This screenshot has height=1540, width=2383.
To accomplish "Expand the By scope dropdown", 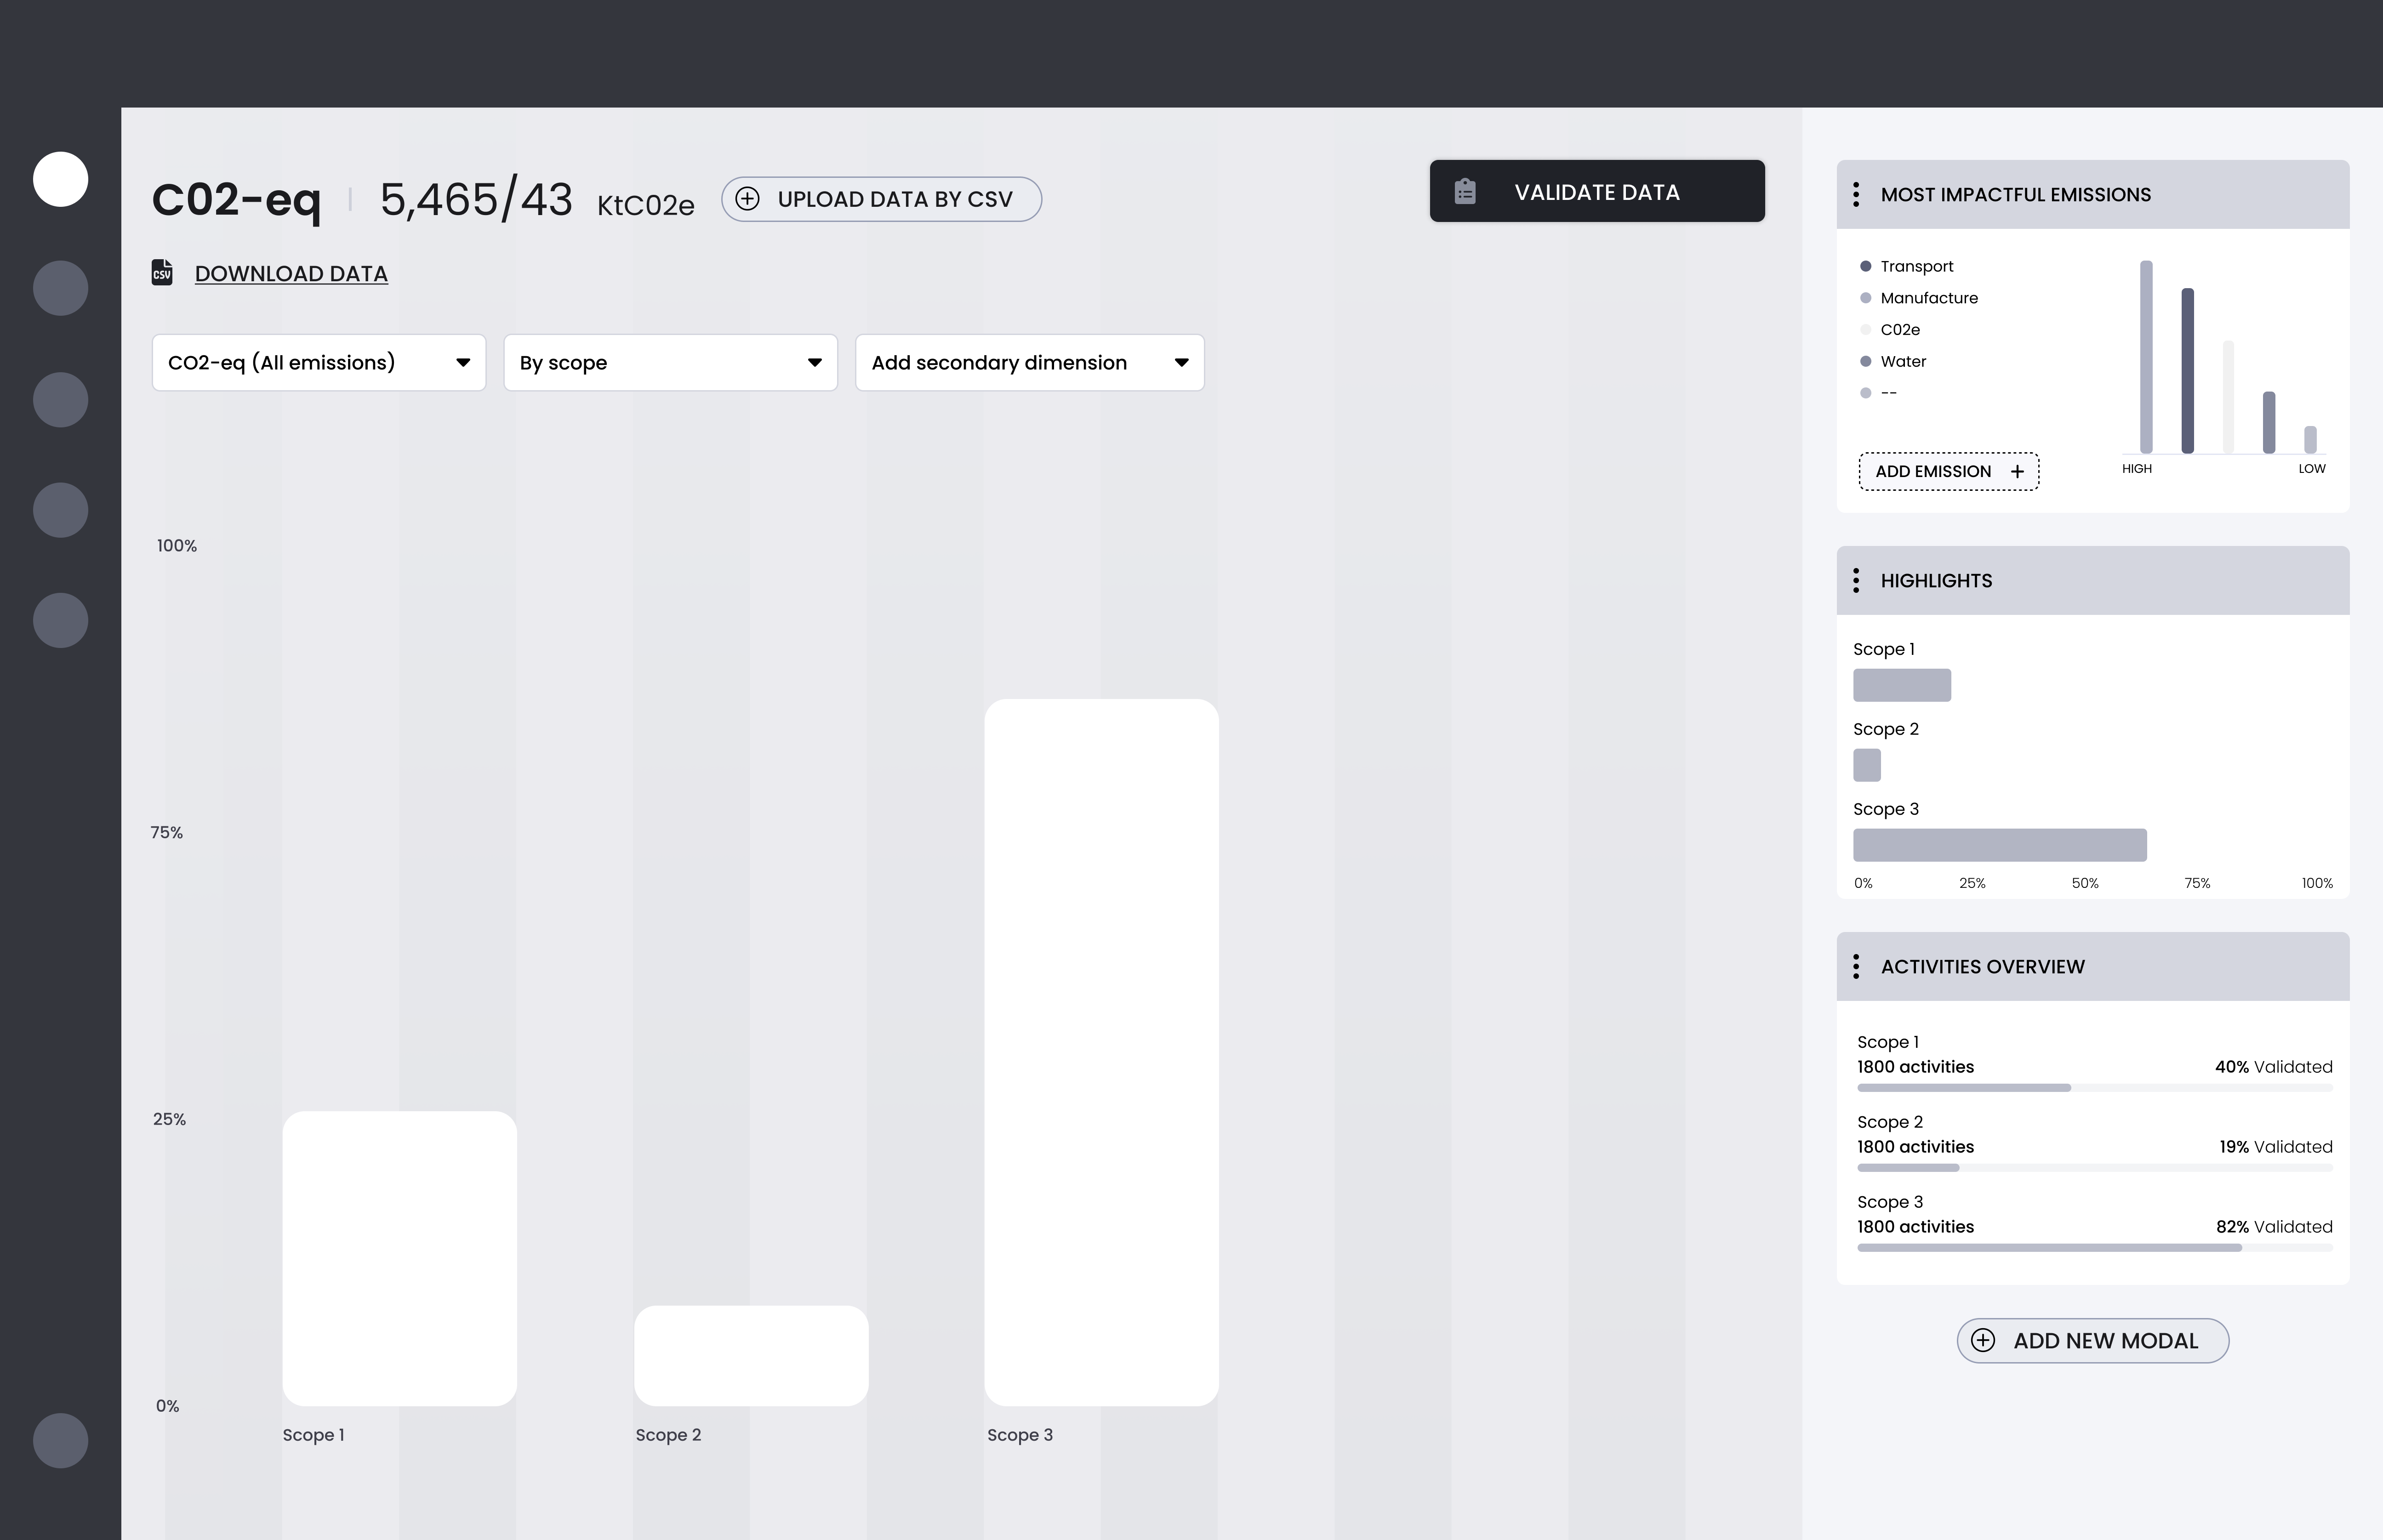I will (x=670, y=363).
